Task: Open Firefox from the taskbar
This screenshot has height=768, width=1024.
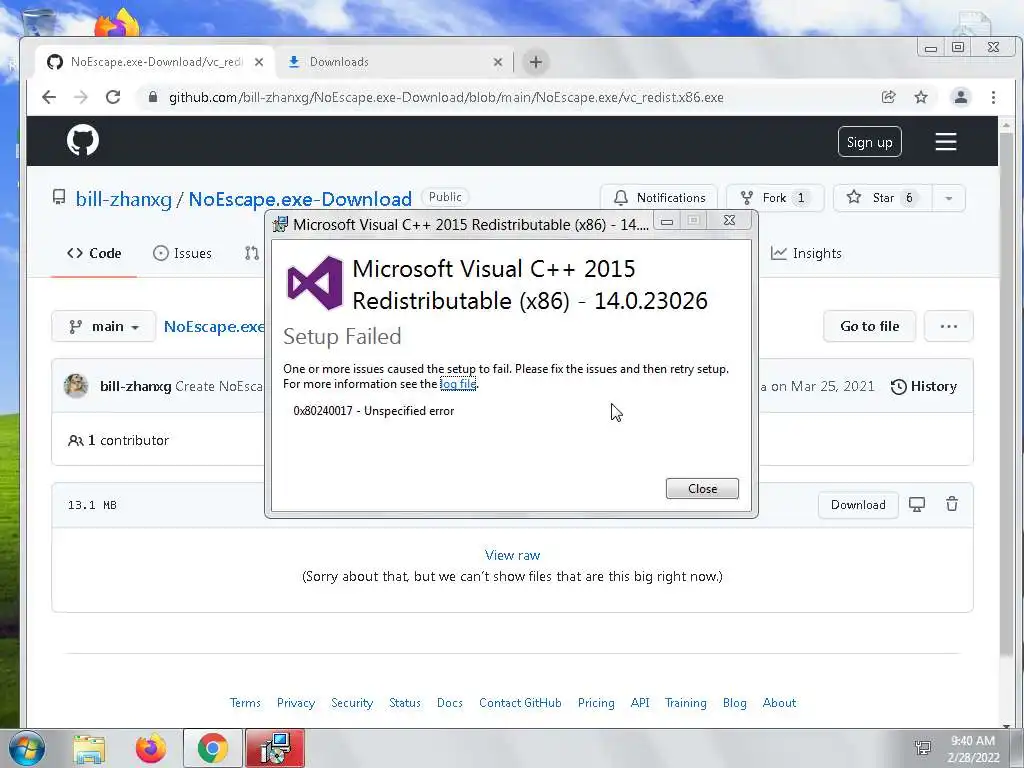Action: (151, 748)
